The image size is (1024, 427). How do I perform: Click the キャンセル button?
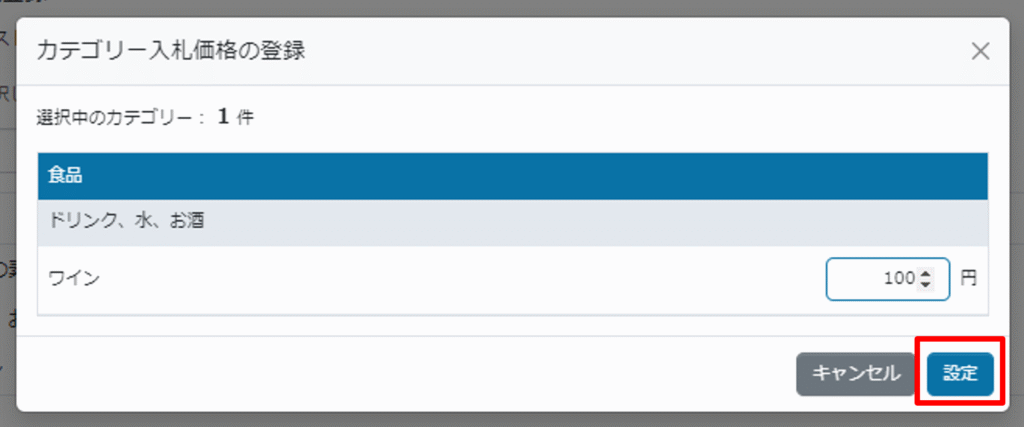point(856,374)
